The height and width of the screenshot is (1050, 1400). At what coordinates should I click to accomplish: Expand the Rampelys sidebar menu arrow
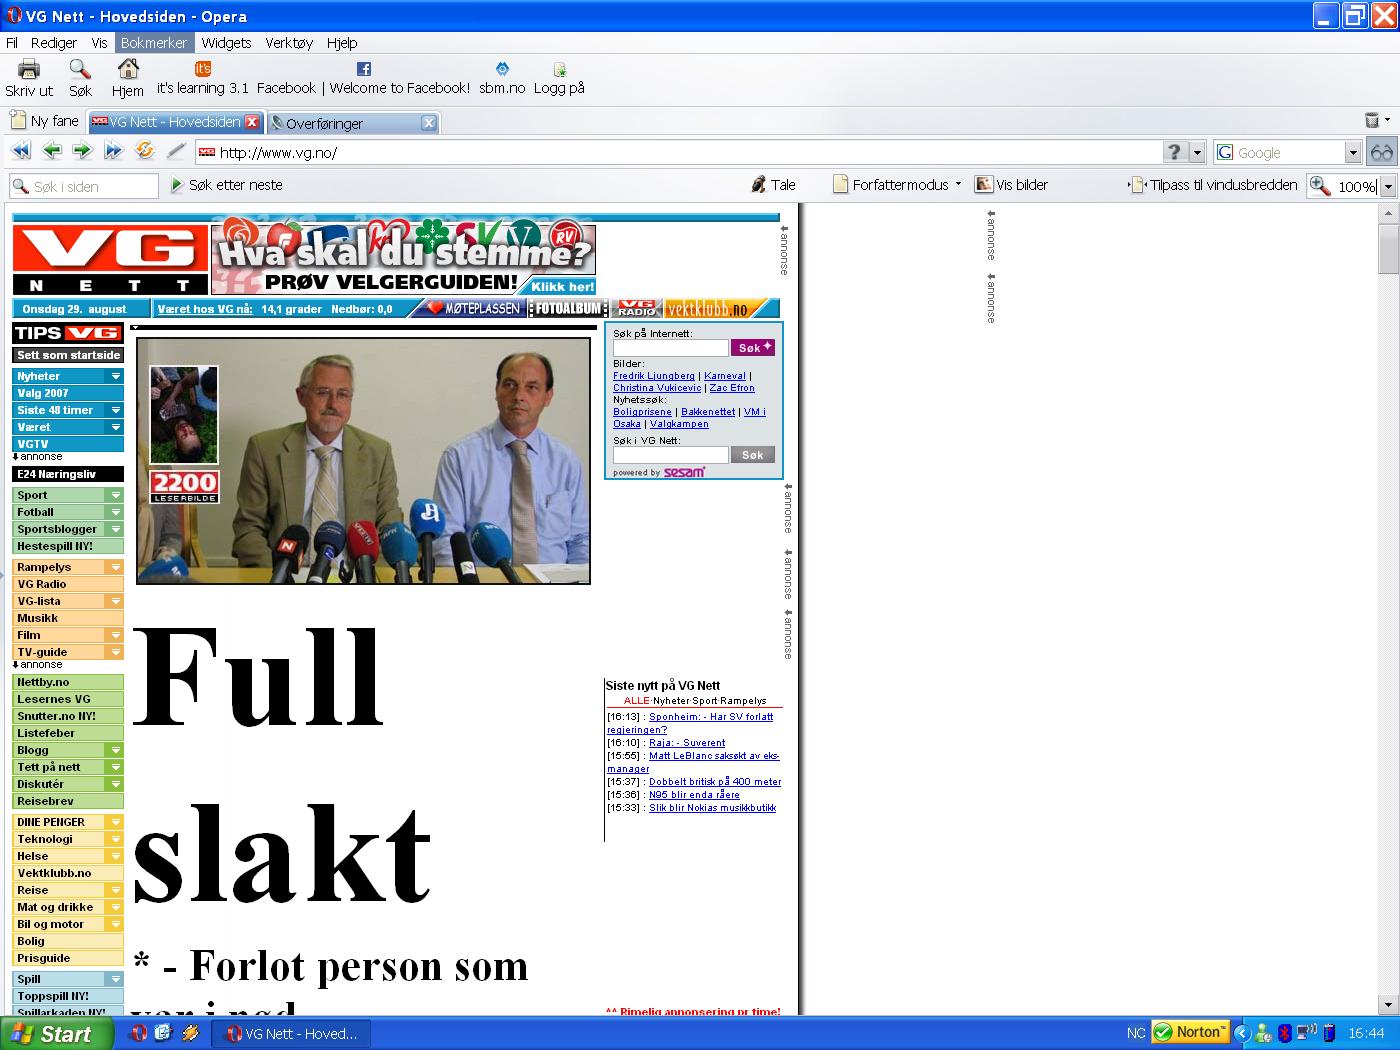pos(116,567)
